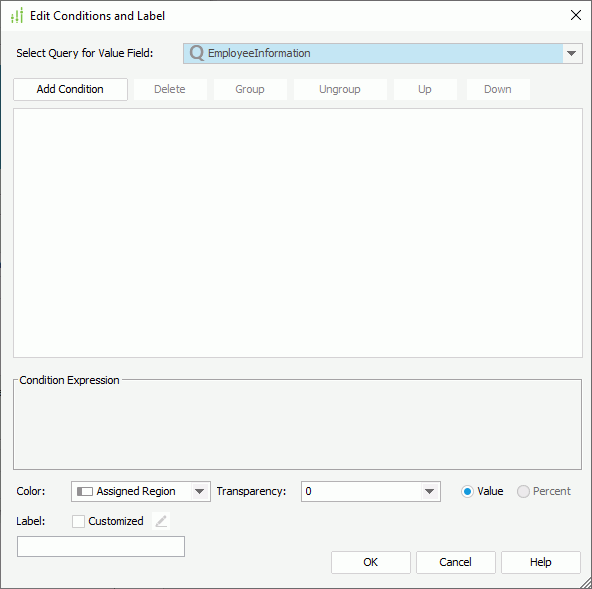Click the Transparency value field
Image resolution: width=592 pixels, height=589 pixels.
point(362,491)
